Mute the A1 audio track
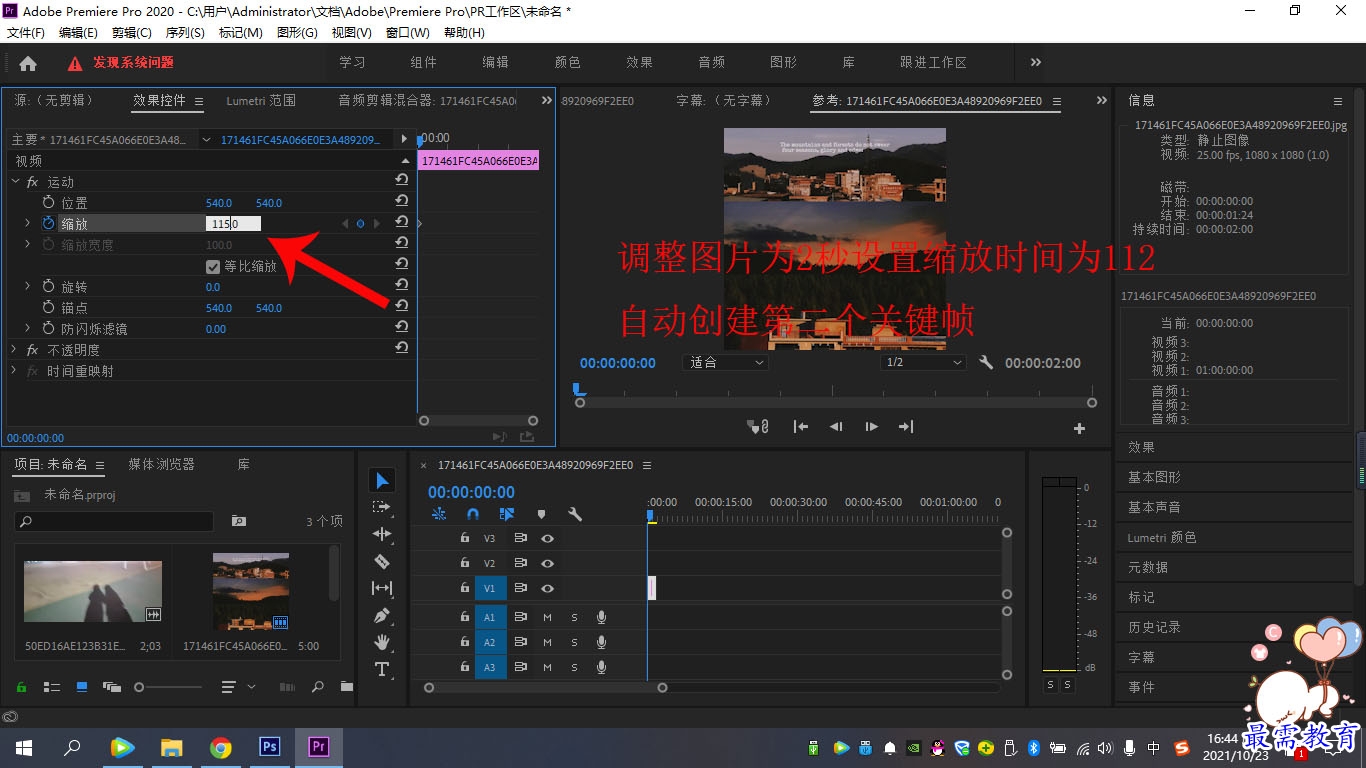Screen dimensions: 1366x768 click(547, 617)
